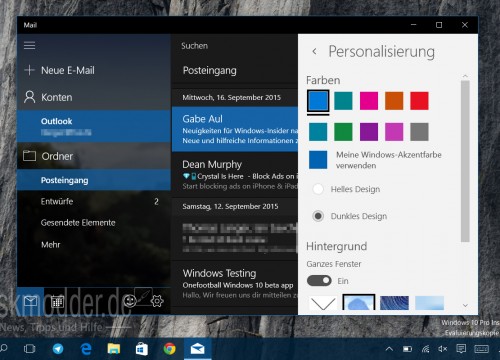Open the Dean Murphy email

[235, 175]
